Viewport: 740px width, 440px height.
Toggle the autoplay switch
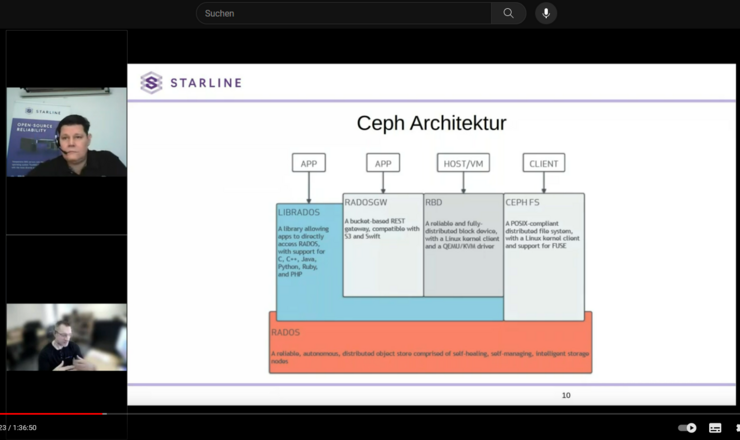pyautogui.click(x=687, y=428)
